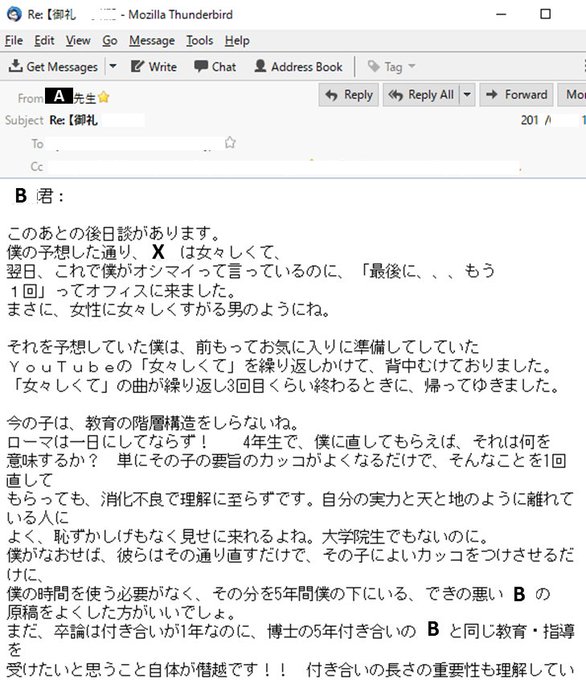Maximize the Thunderbird window
The height and width of the screenshot is (680, 586).
545,14
